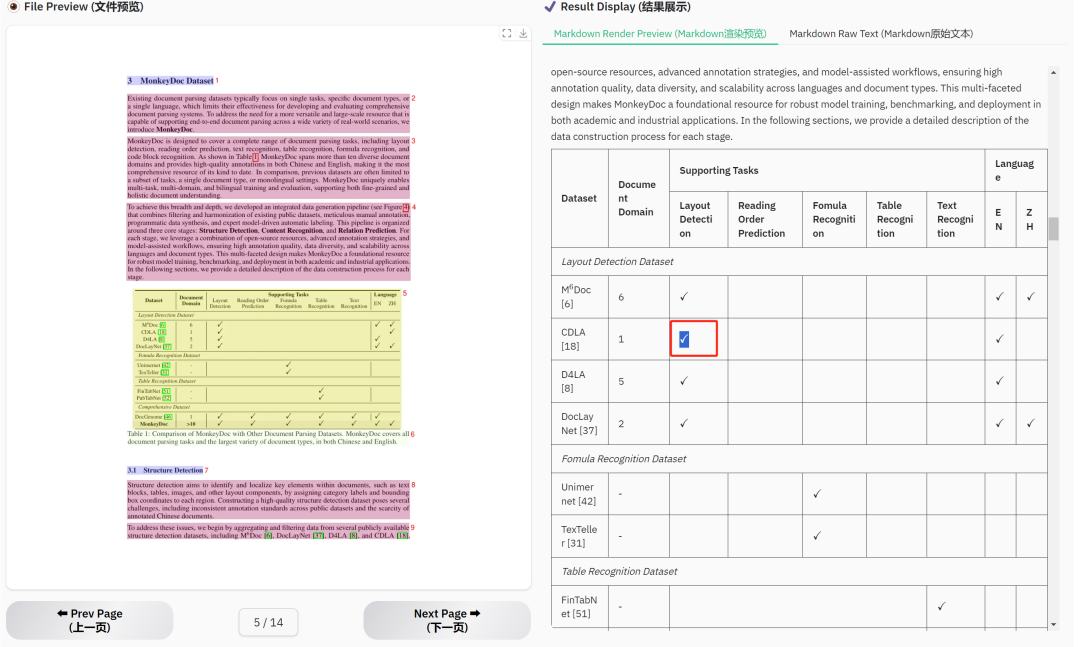This screenshot has width=1080, height=647.
Task: Click the download icon above the file preview
Action: coord(523,33)
